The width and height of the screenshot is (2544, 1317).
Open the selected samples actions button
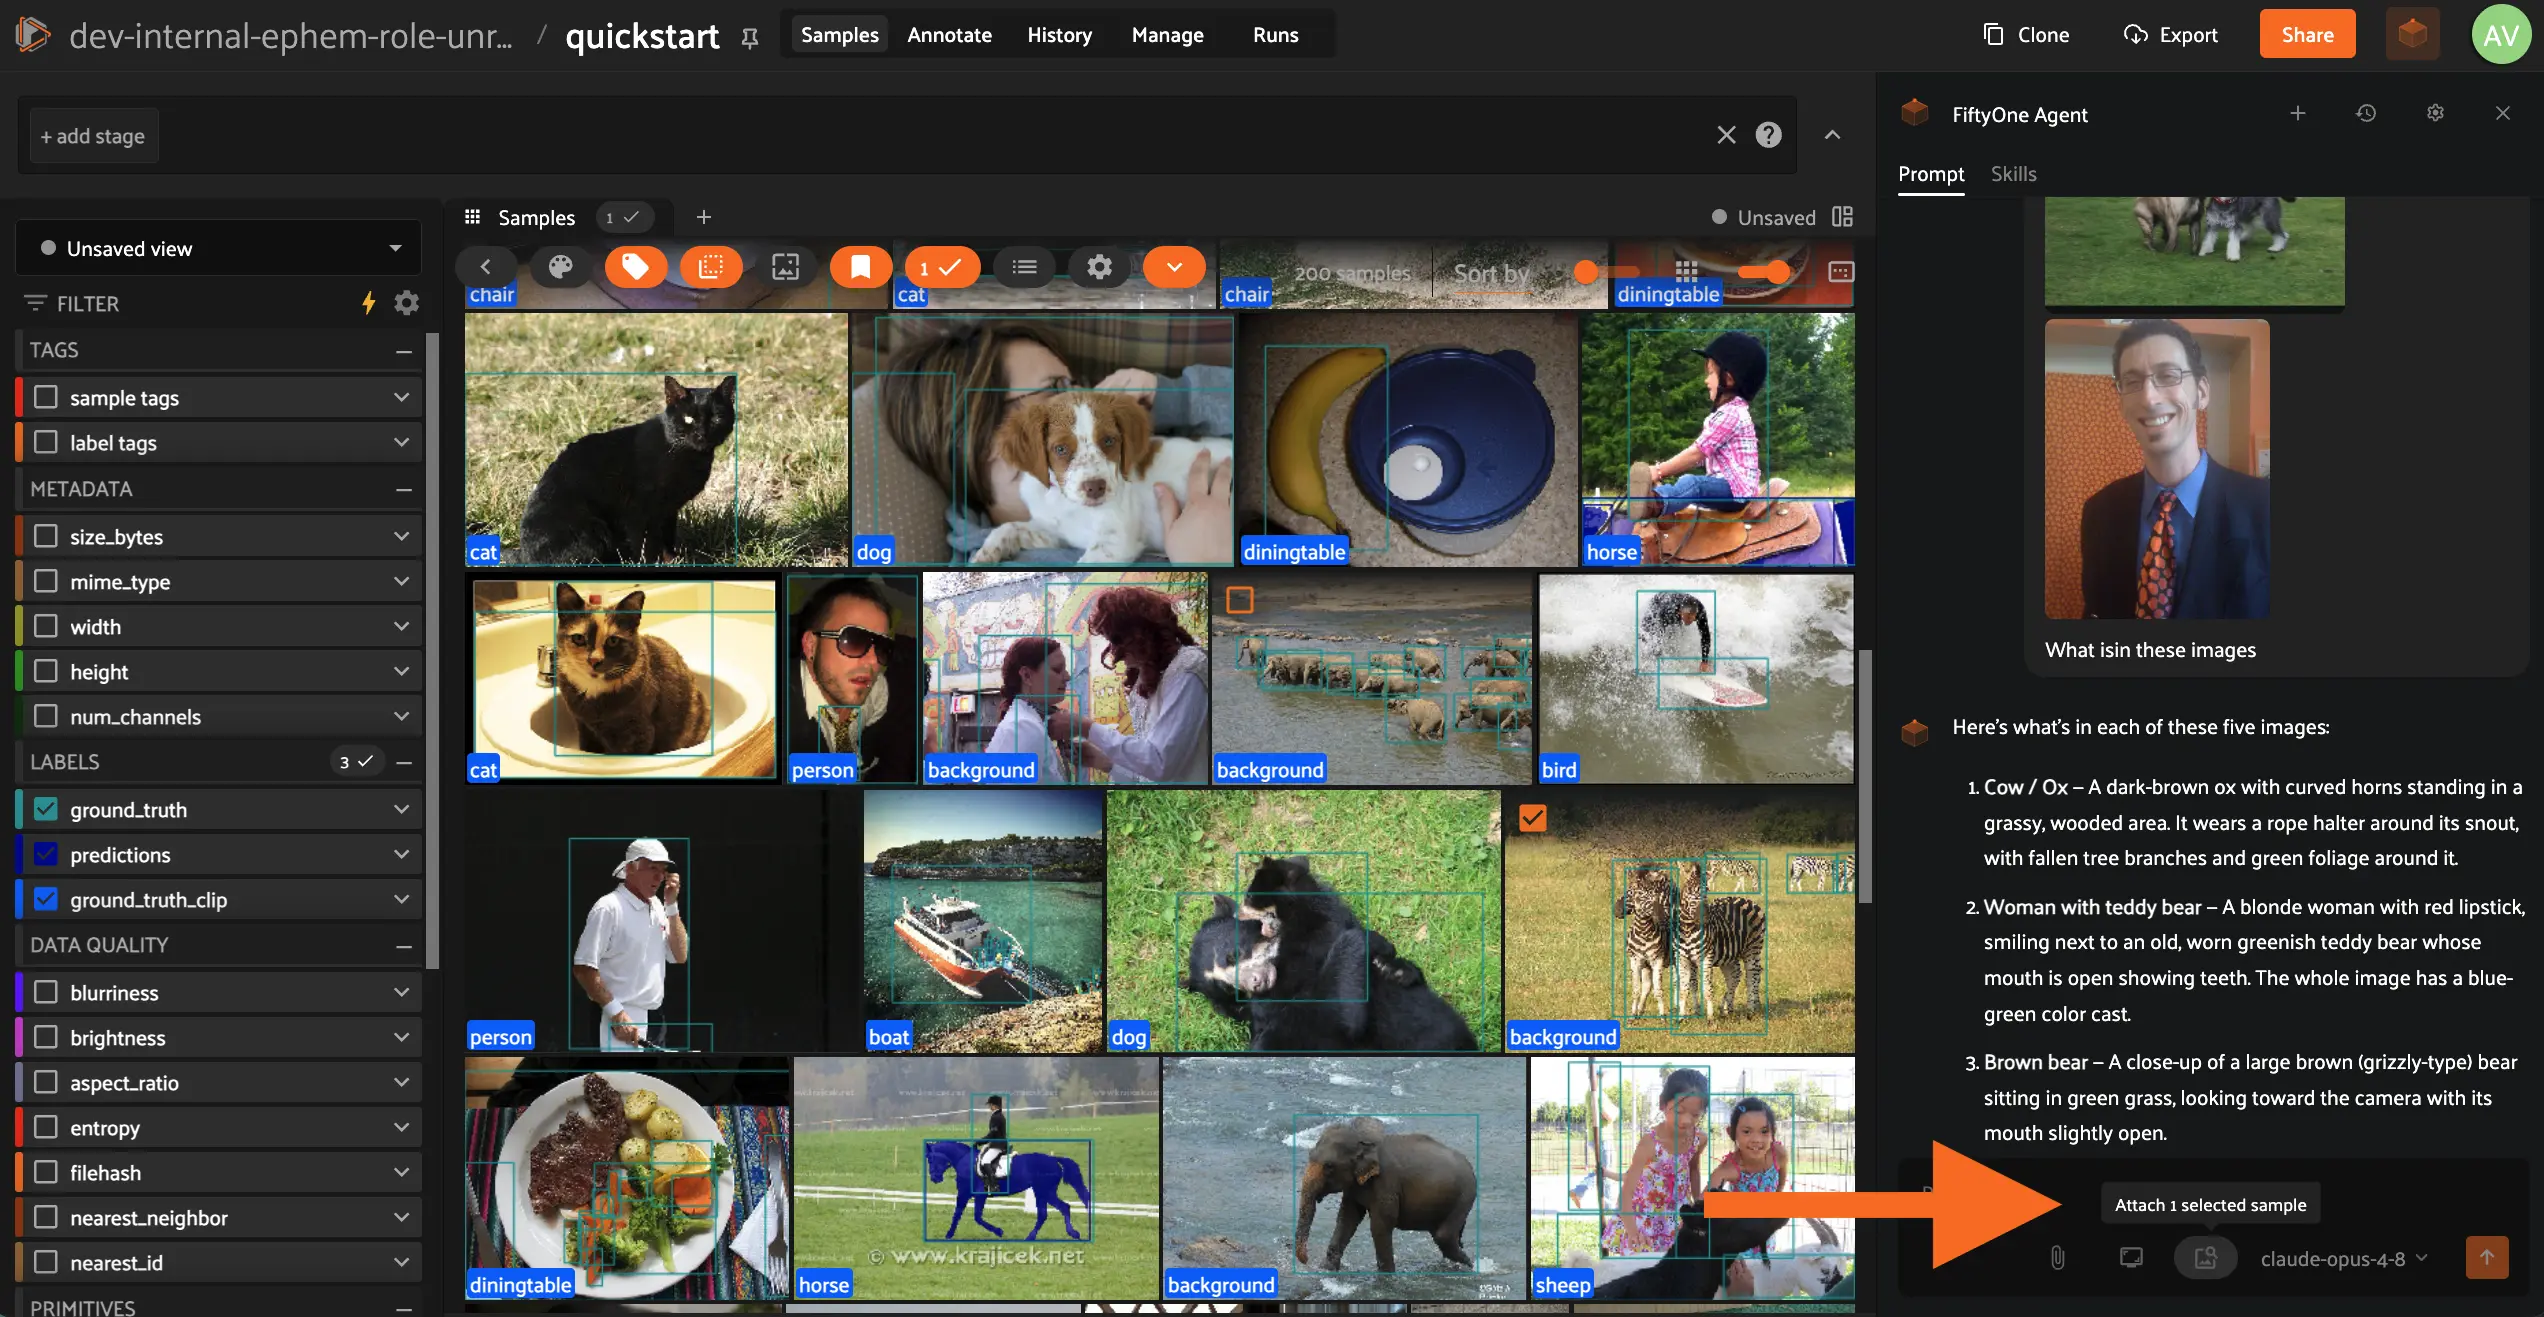[x=941, y=267]
